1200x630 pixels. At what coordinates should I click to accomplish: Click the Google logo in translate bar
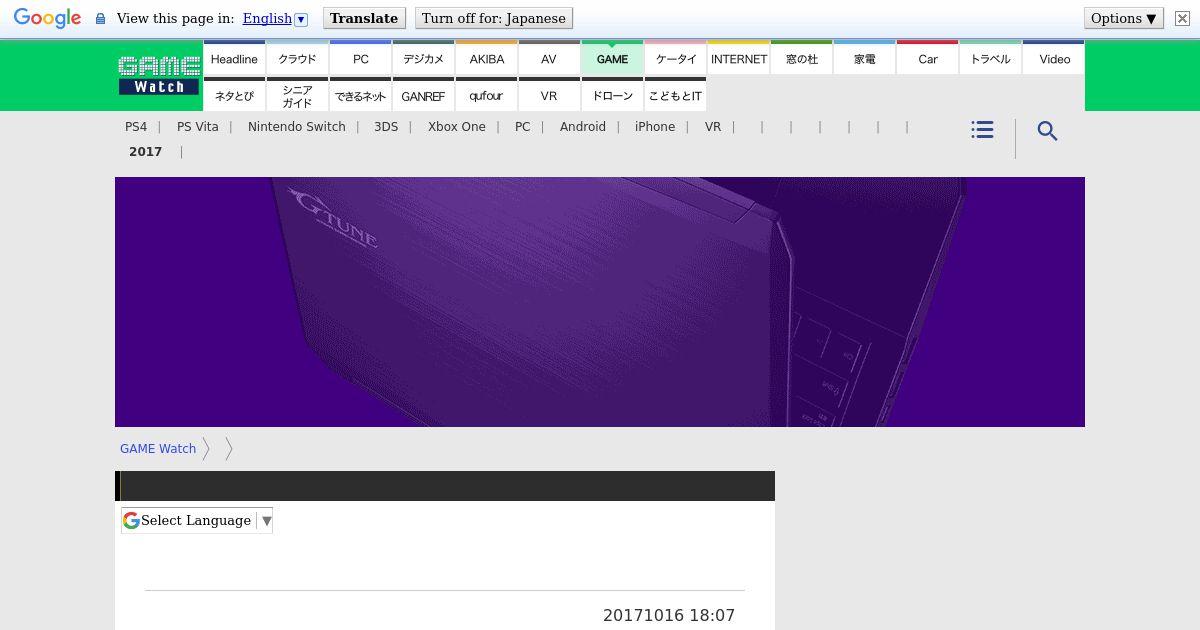coord(47,19)
